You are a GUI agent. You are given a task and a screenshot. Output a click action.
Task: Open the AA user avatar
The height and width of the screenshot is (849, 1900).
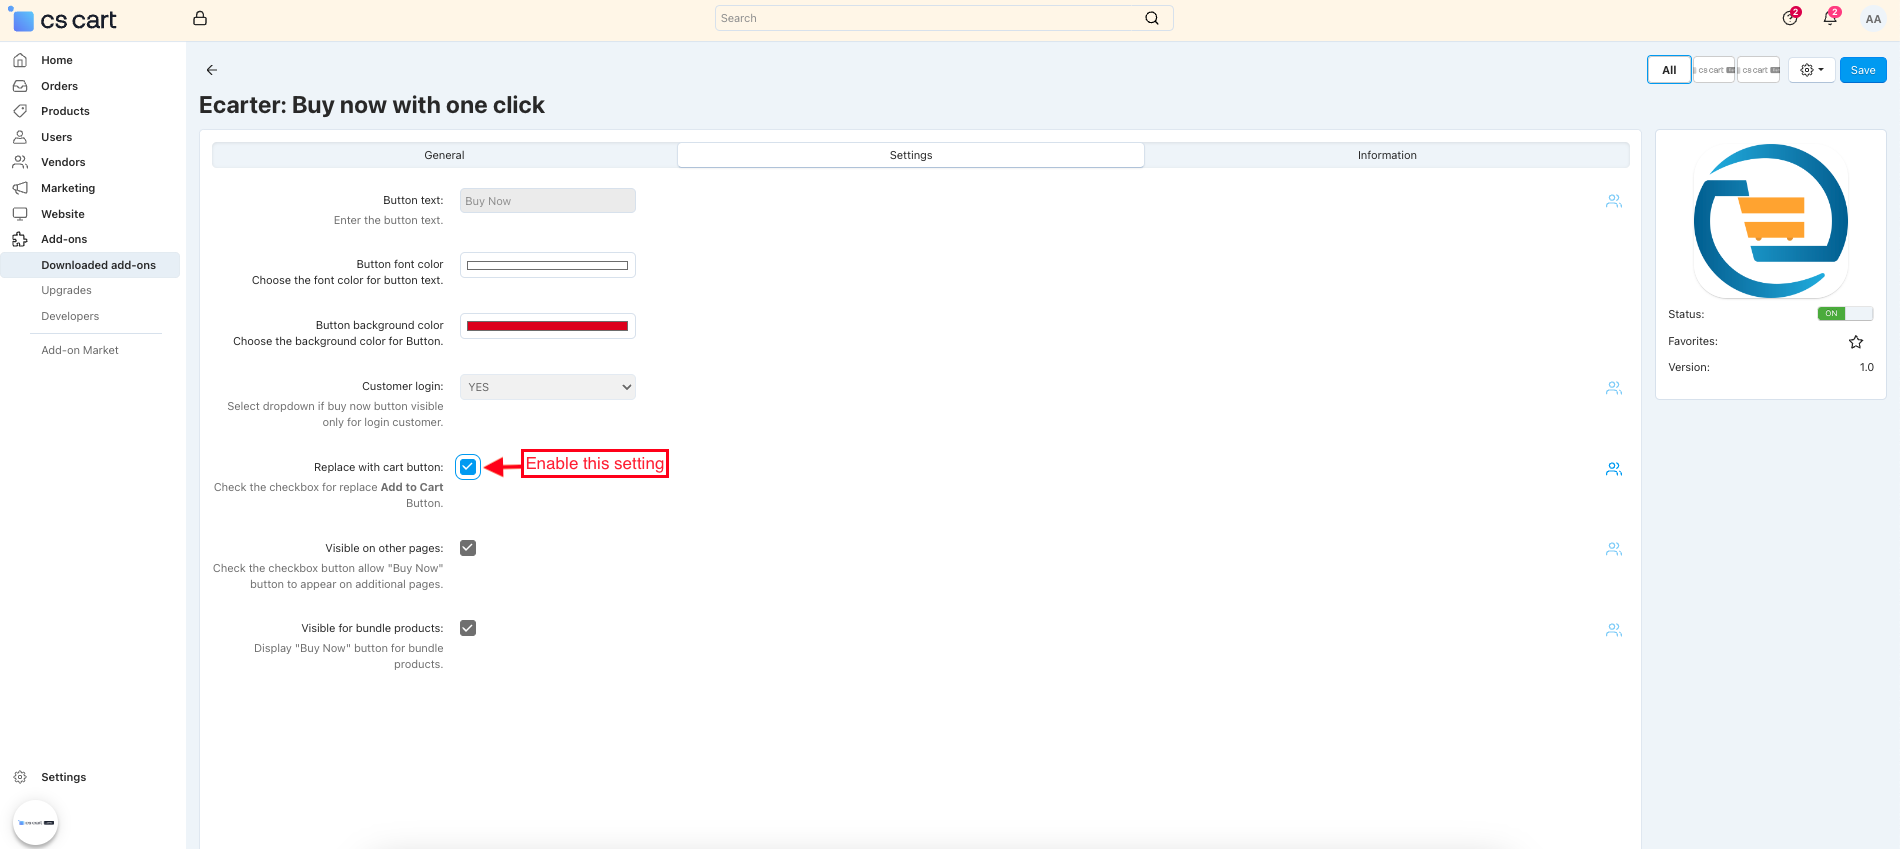(x=1873, y=19)
